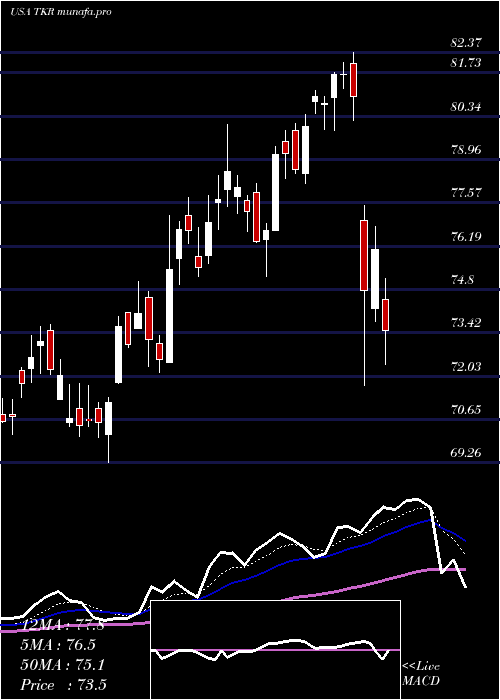Click inside the MACD inset chart
This screenshot has height=700, width=500.
tap(275, 650)
